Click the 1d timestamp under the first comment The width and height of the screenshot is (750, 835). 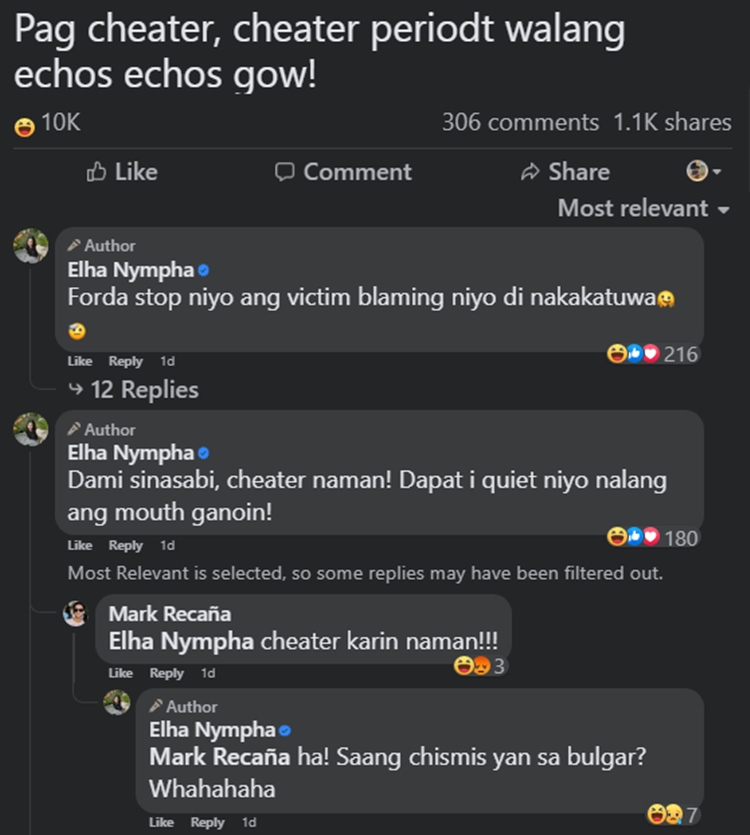[165, 361]
